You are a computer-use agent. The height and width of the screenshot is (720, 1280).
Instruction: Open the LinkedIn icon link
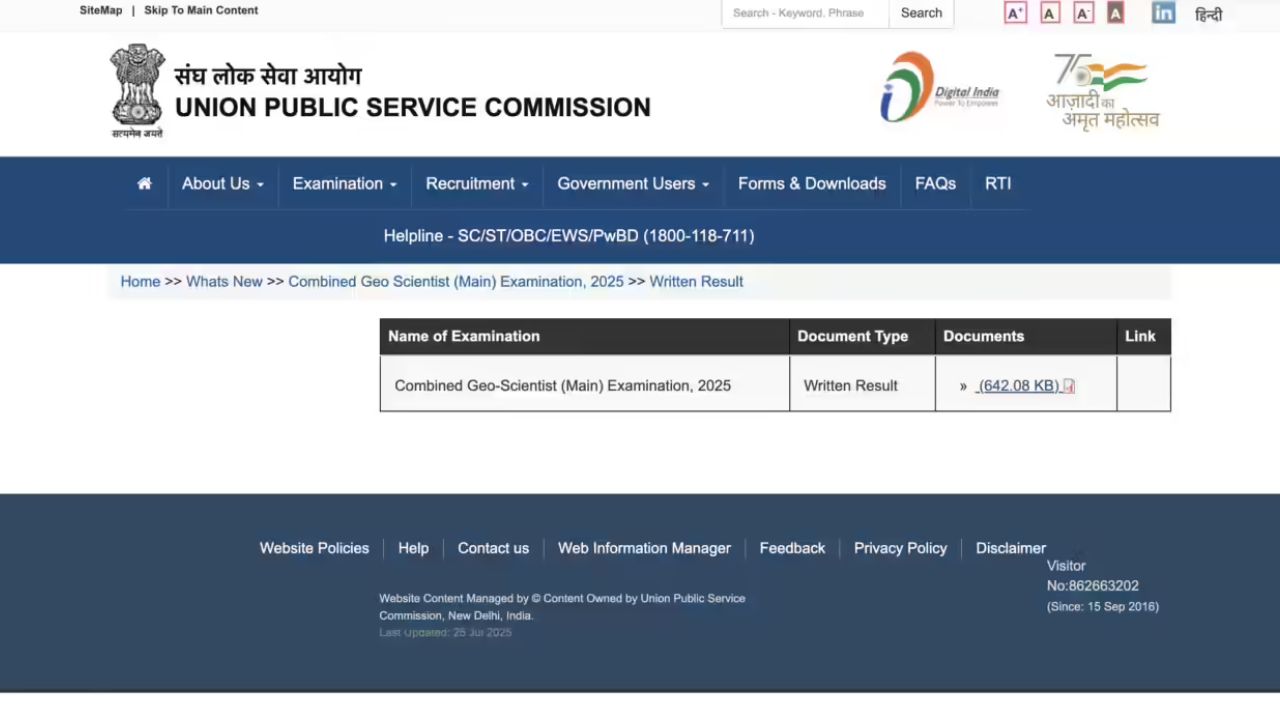[x=1163, y=13]
